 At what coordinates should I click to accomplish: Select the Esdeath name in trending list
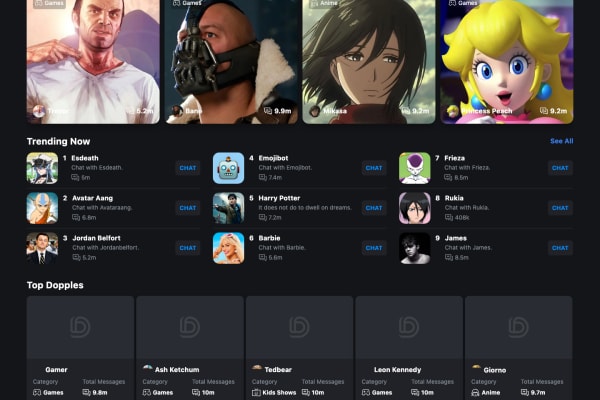pos(85,158)
